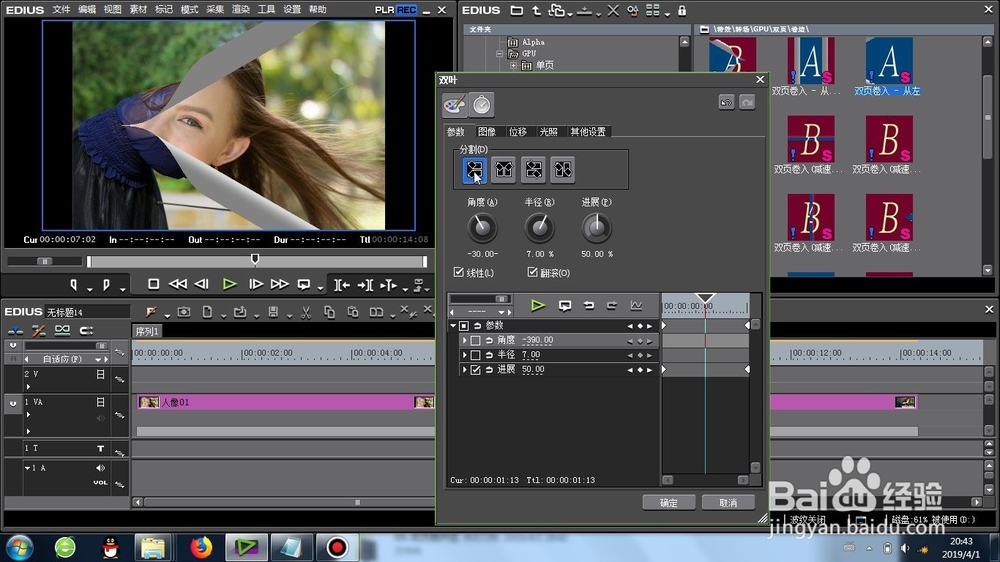Click the scissors cut icon in timeline toolbar
Image resolution: width=1000 pixels, height=562 pixels.
305,312
